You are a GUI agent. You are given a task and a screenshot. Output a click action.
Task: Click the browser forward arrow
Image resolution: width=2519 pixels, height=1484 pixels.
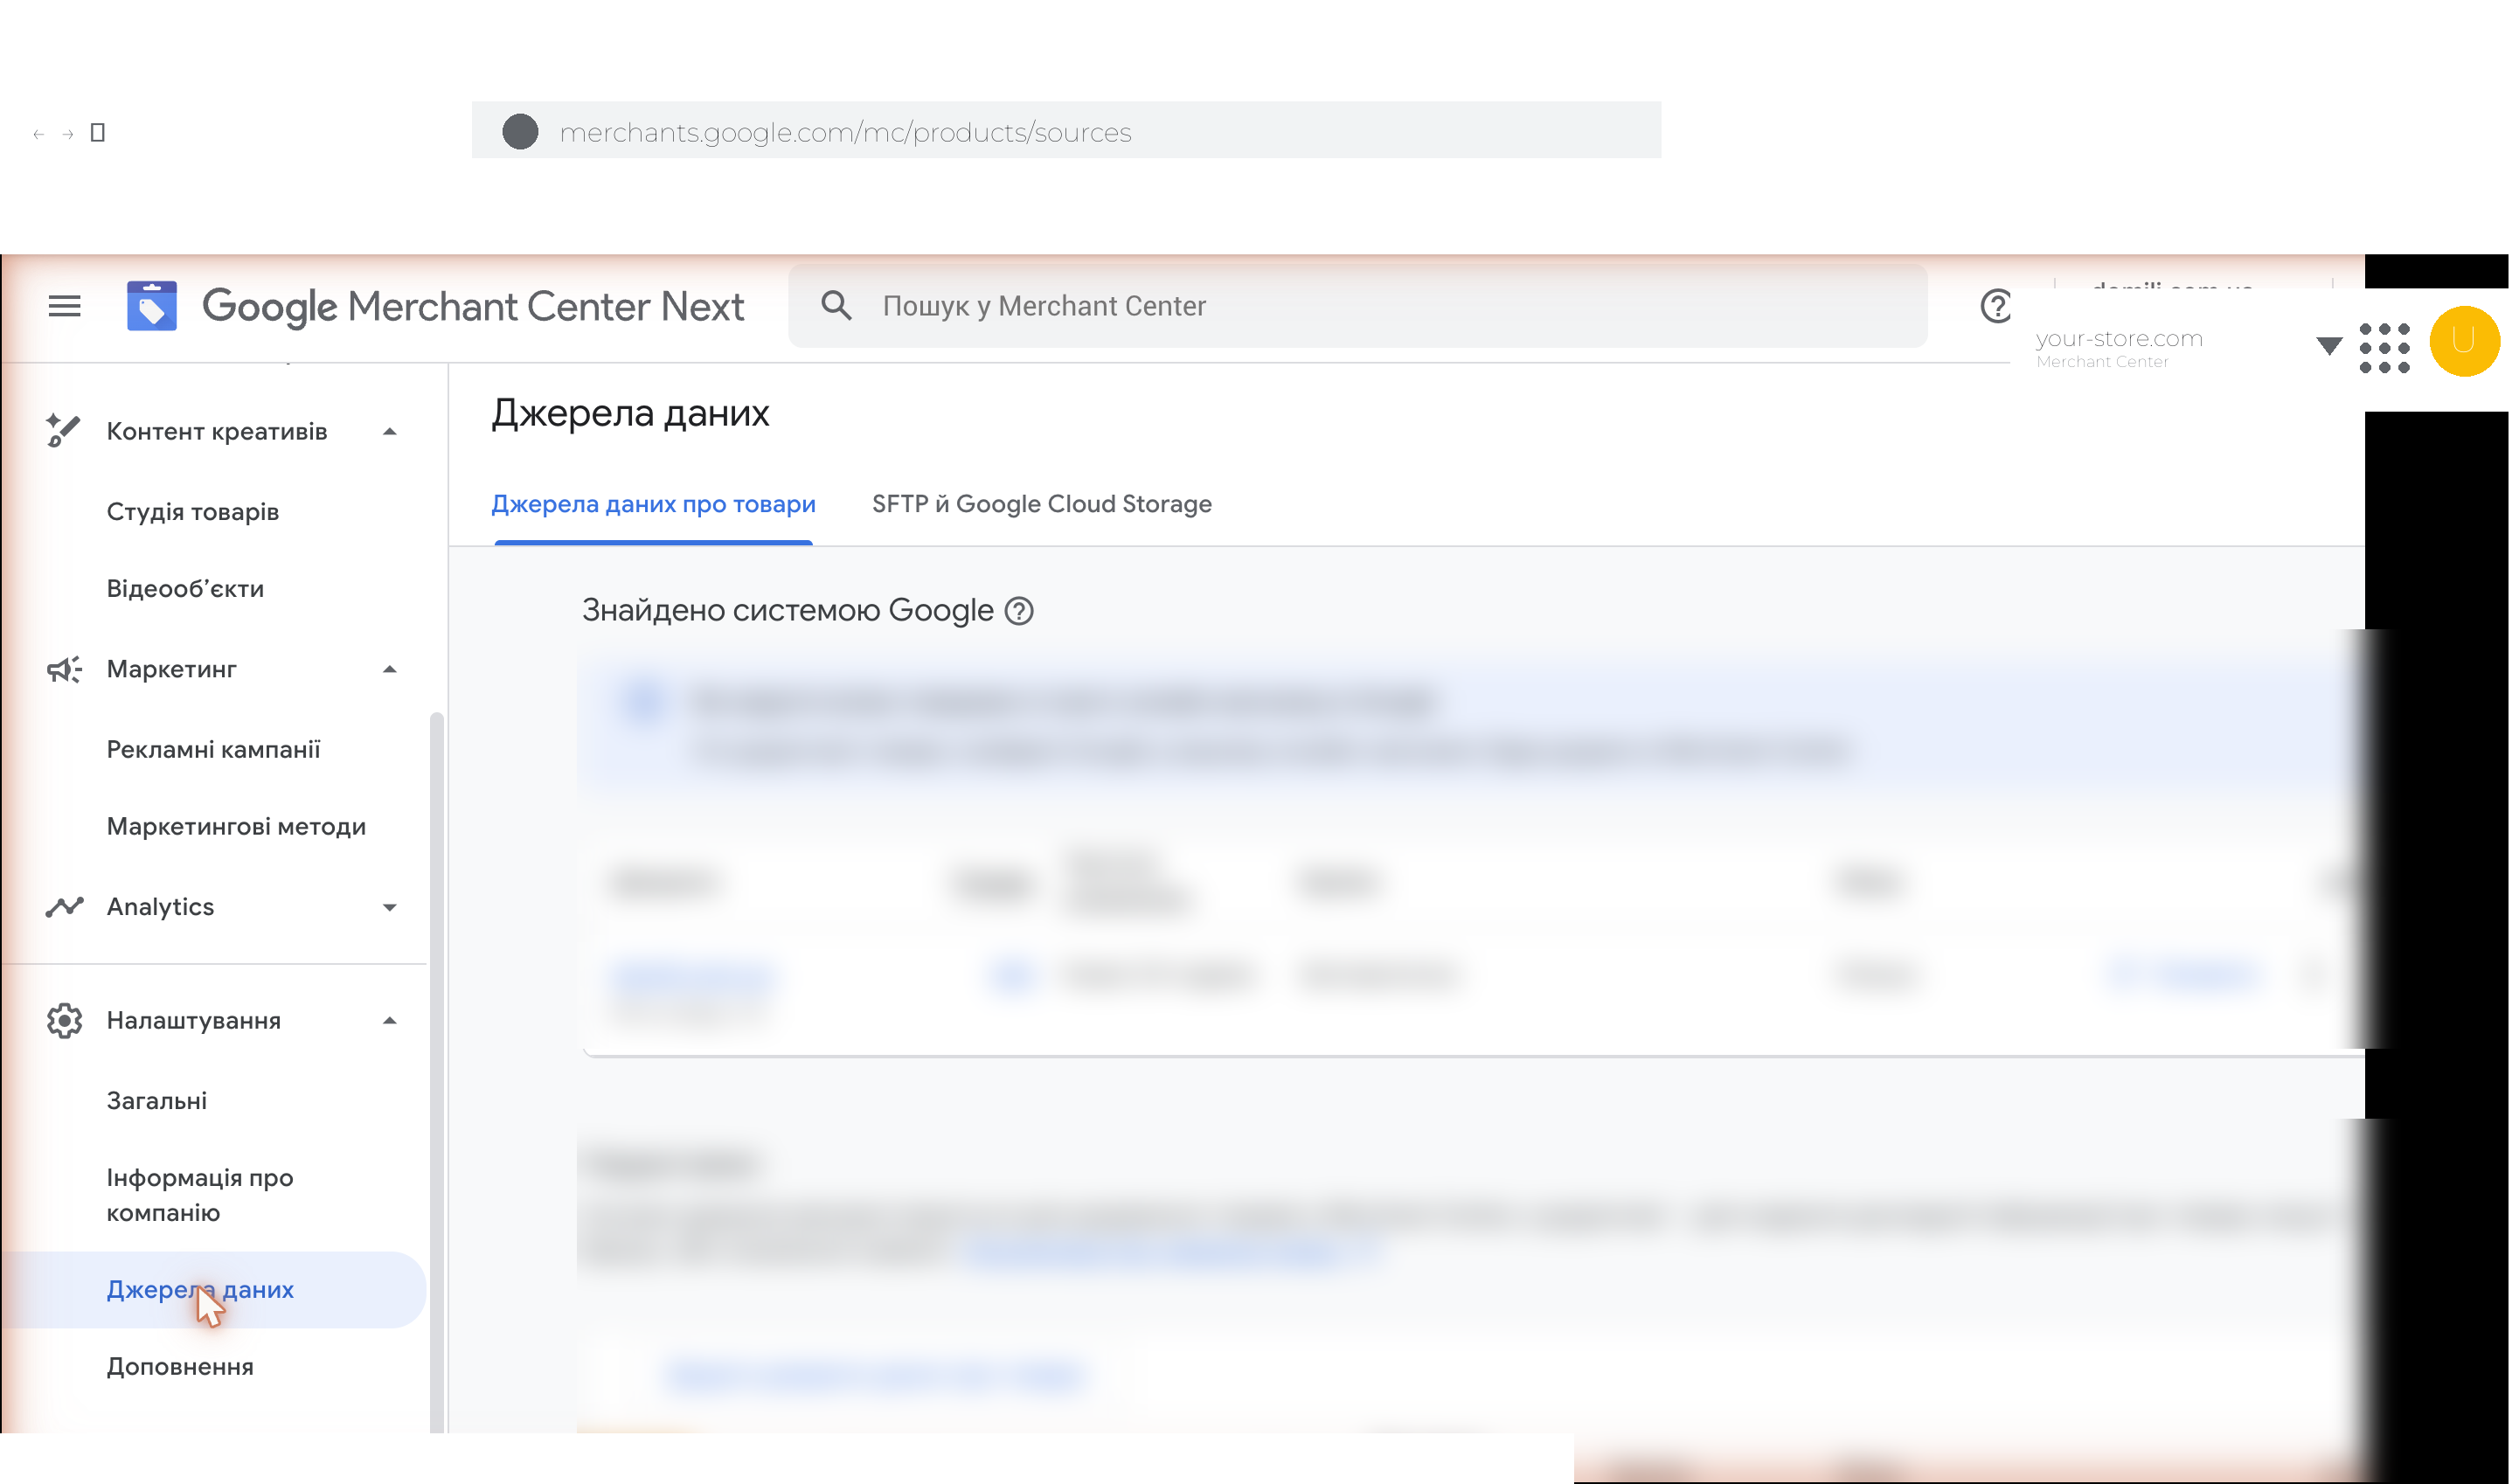67,134
